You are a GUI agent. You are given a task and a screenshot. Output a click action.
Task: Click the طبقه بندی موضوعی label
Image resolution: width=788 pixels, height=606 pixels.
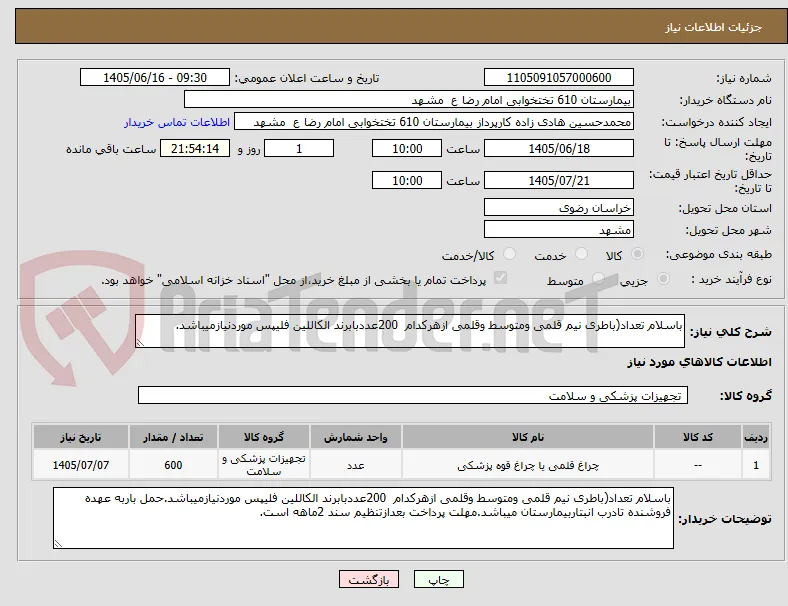pyautogui.click(x=719, y=255)
